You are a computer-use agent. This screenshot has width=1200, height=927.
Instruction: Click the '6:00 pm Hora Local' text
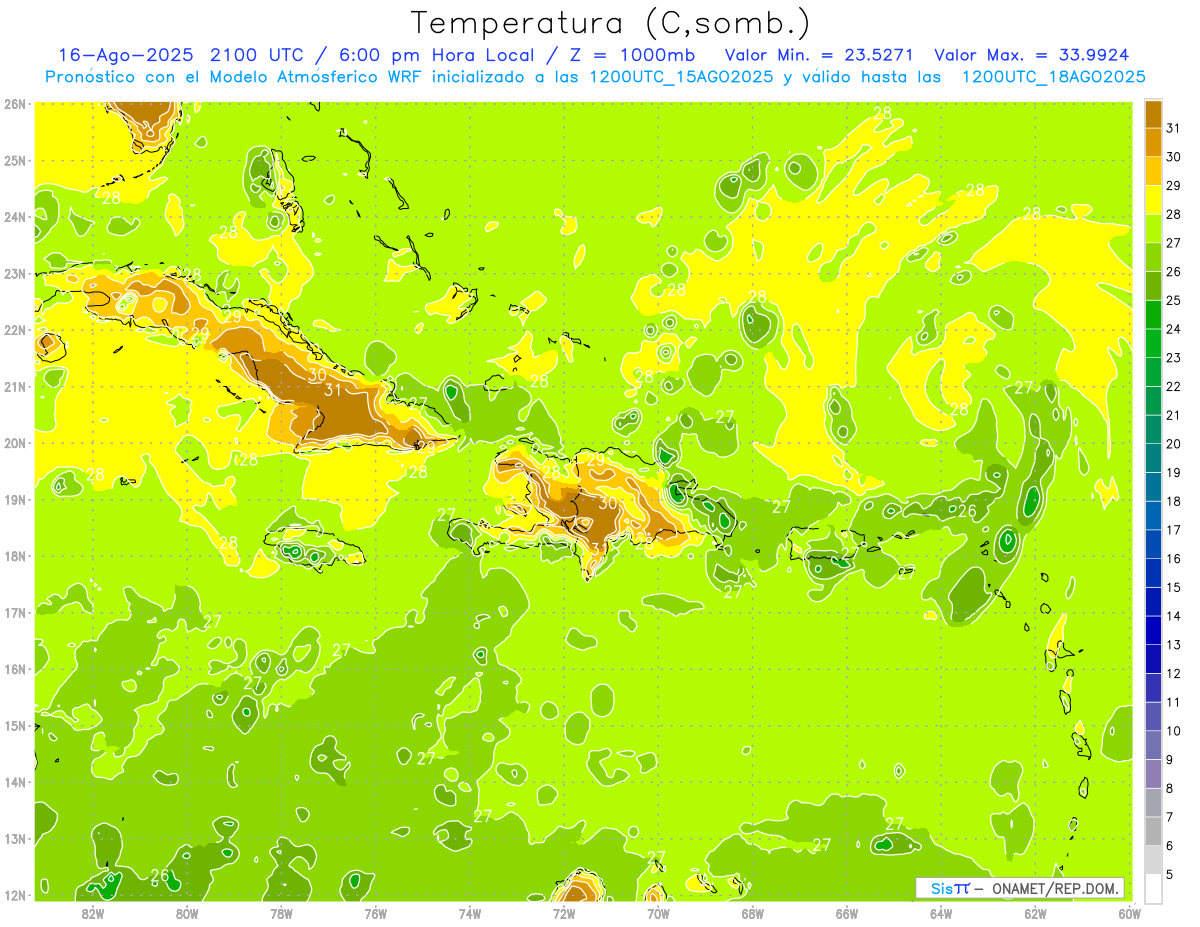click(435, 55)
